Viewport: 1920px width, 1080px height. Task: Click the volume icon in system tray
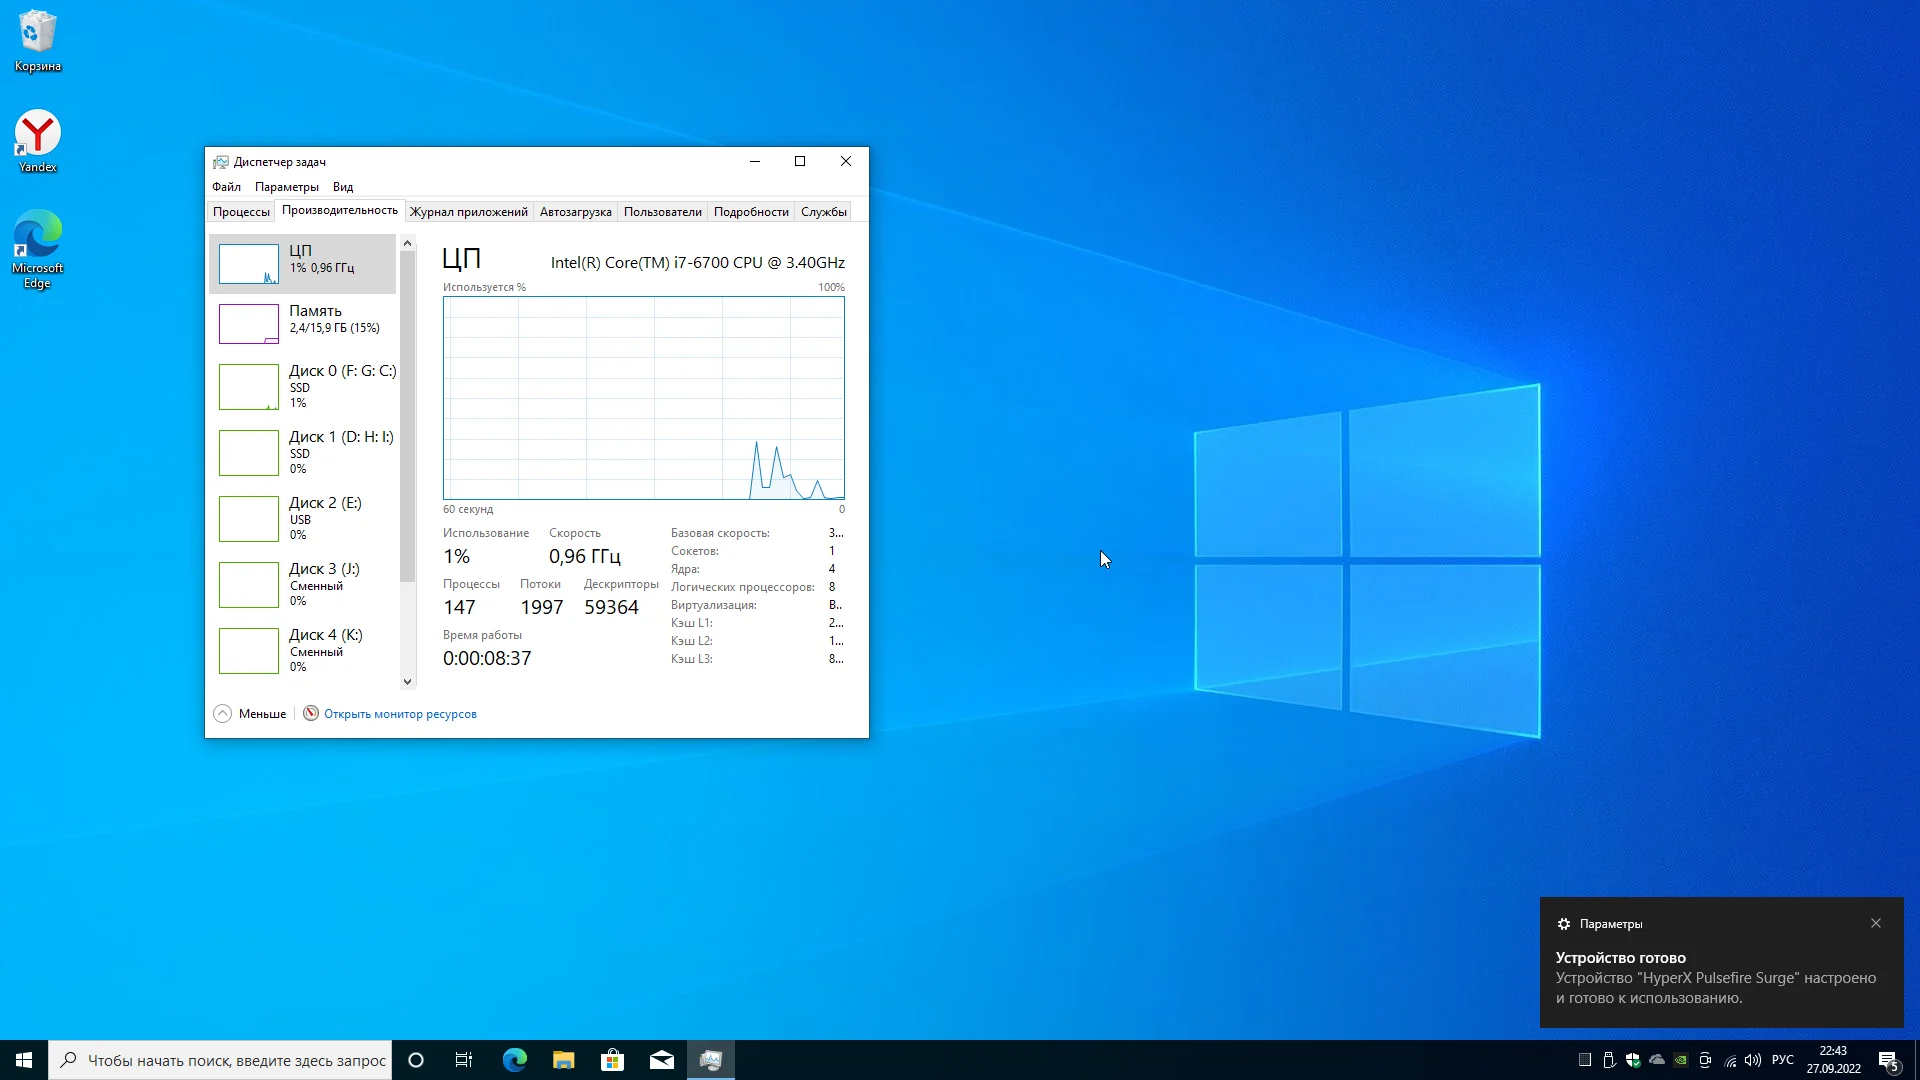[1753, 1060]
